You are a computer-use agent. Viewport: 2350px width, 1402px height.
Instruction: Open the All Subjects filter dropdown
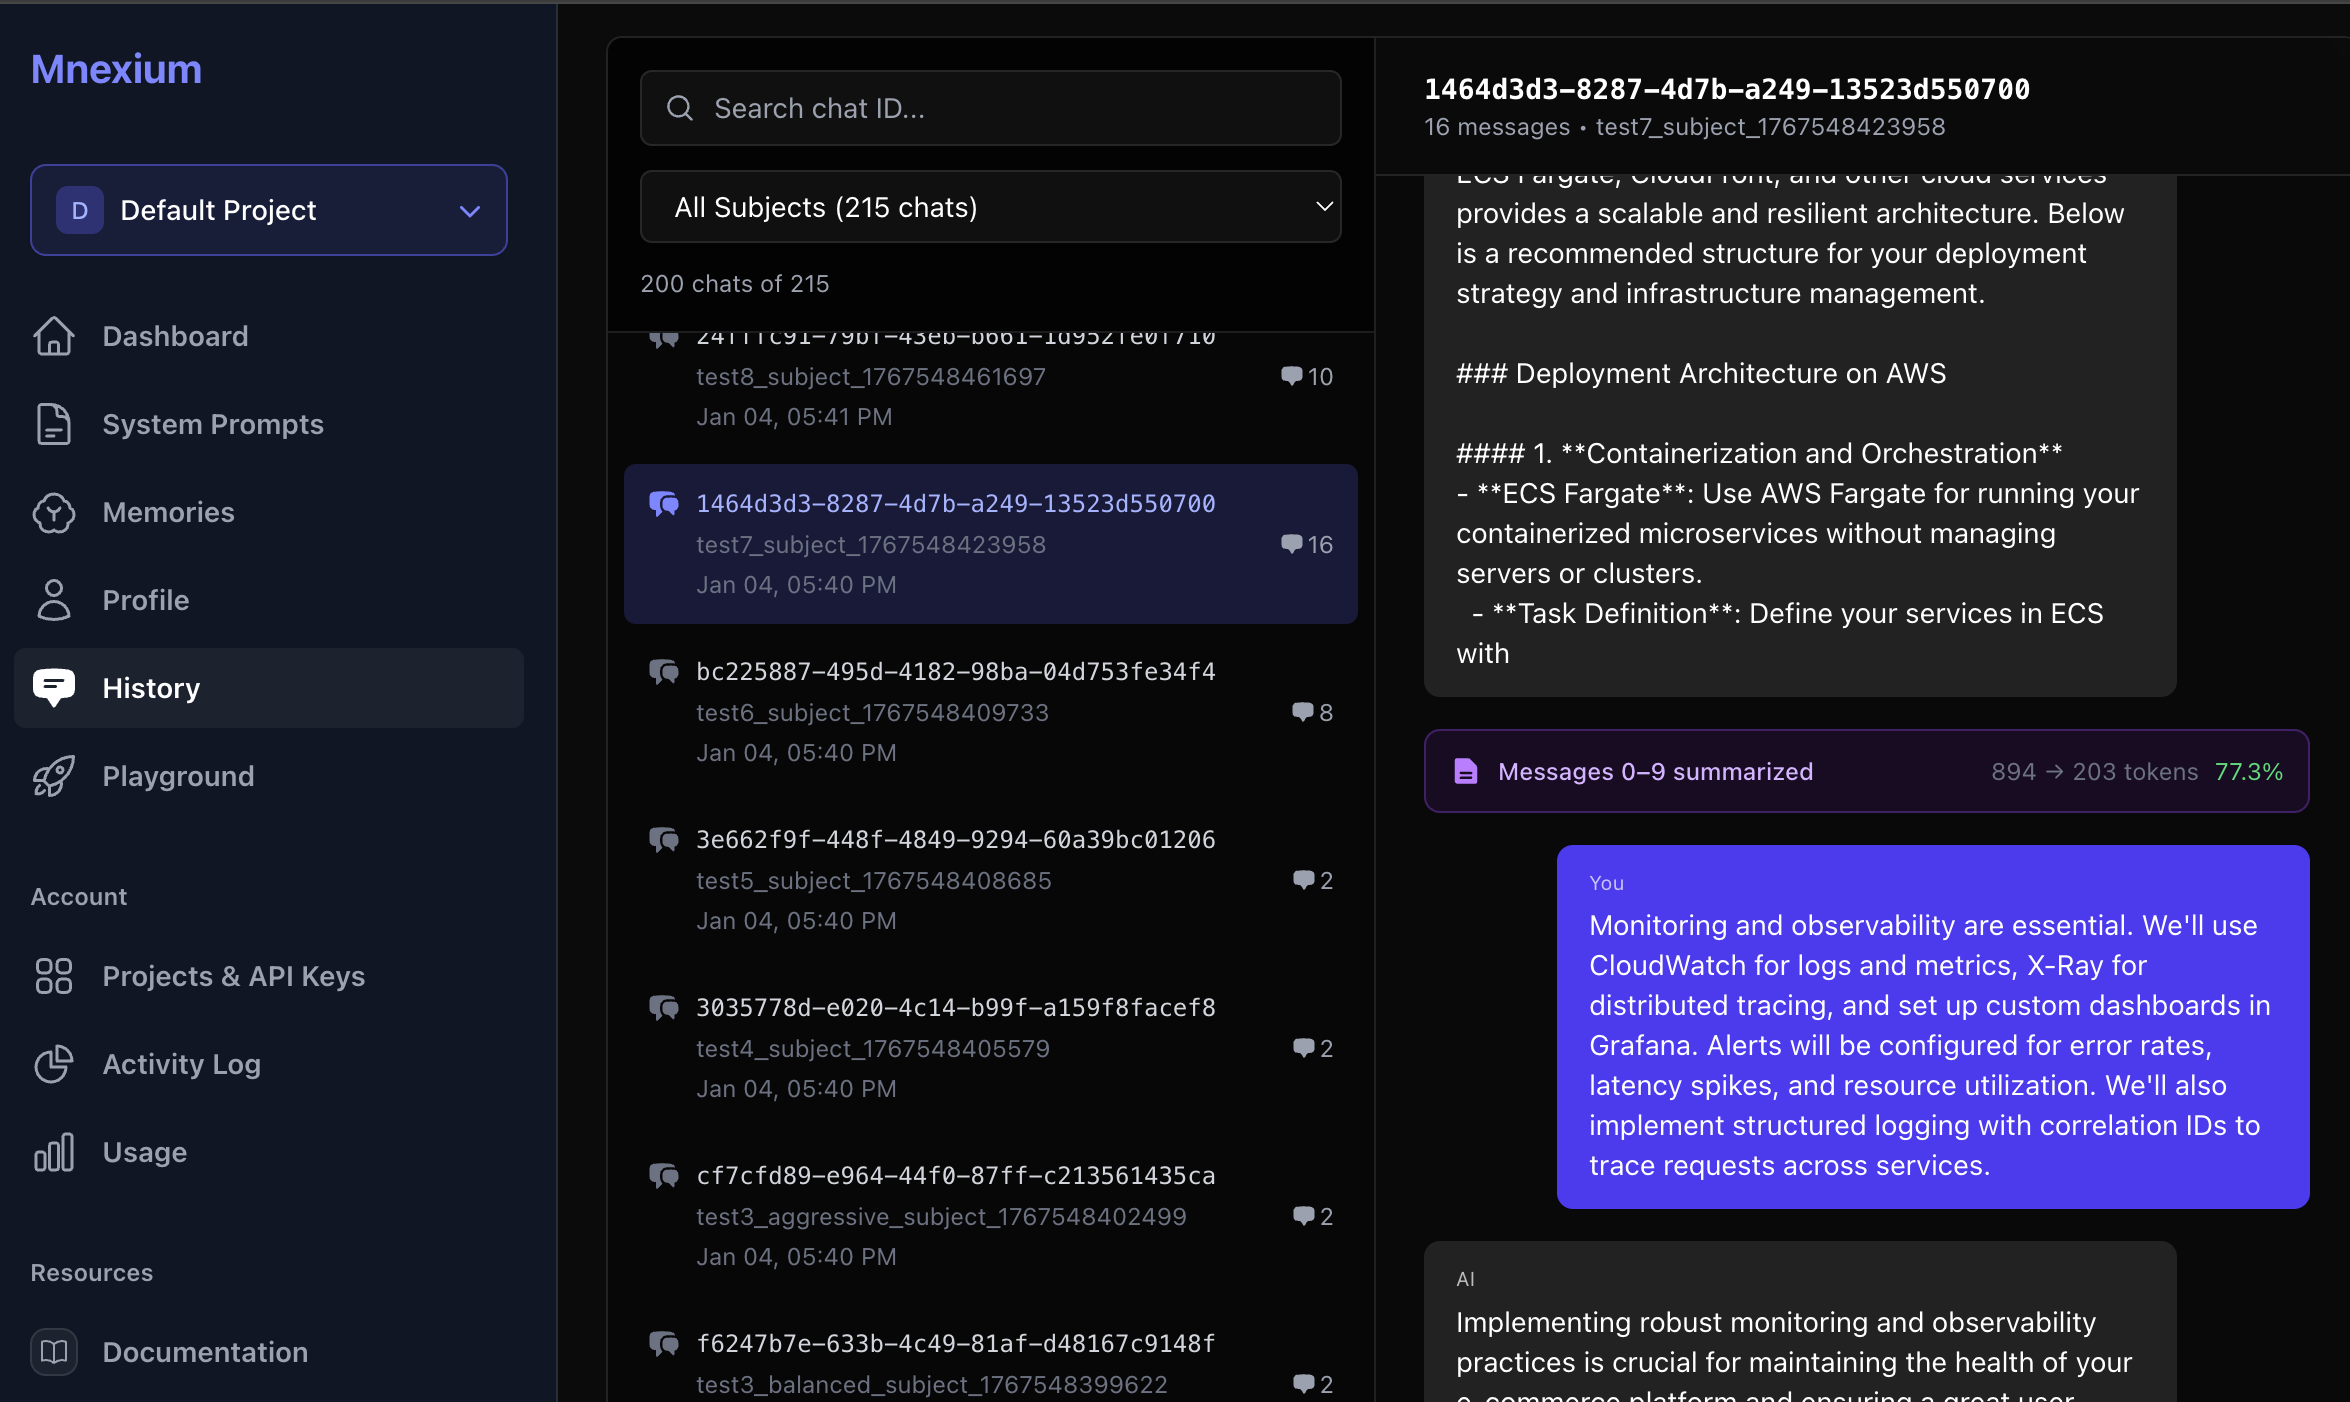[x=990, y=207]
